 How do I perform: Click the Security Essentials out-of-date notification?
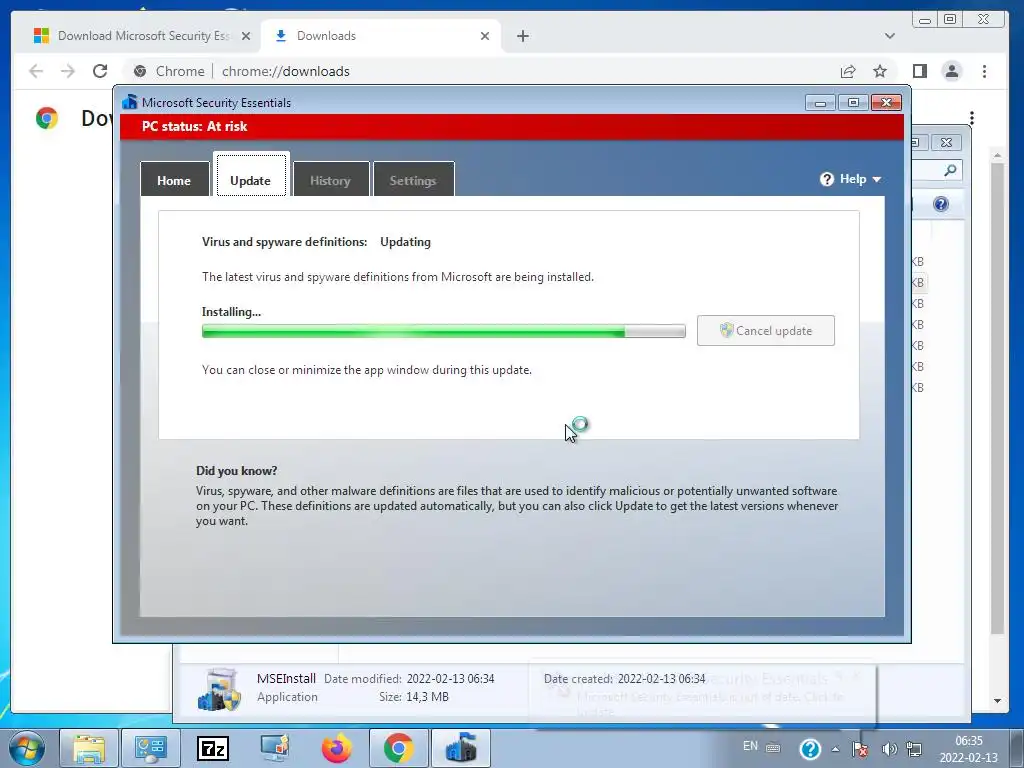click(x=702, y=695)
